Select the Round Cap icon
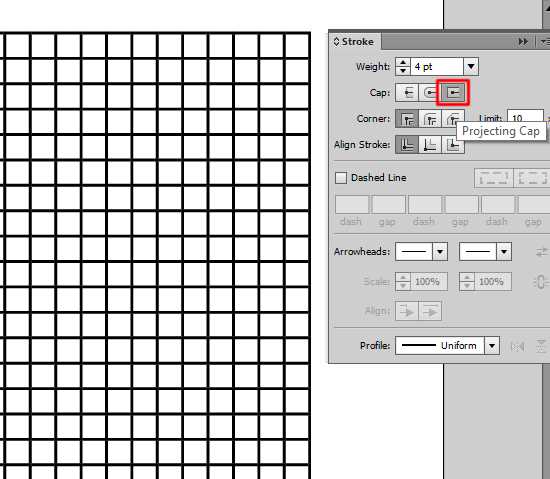Screen dimensions: 550x479 (430, 93)
